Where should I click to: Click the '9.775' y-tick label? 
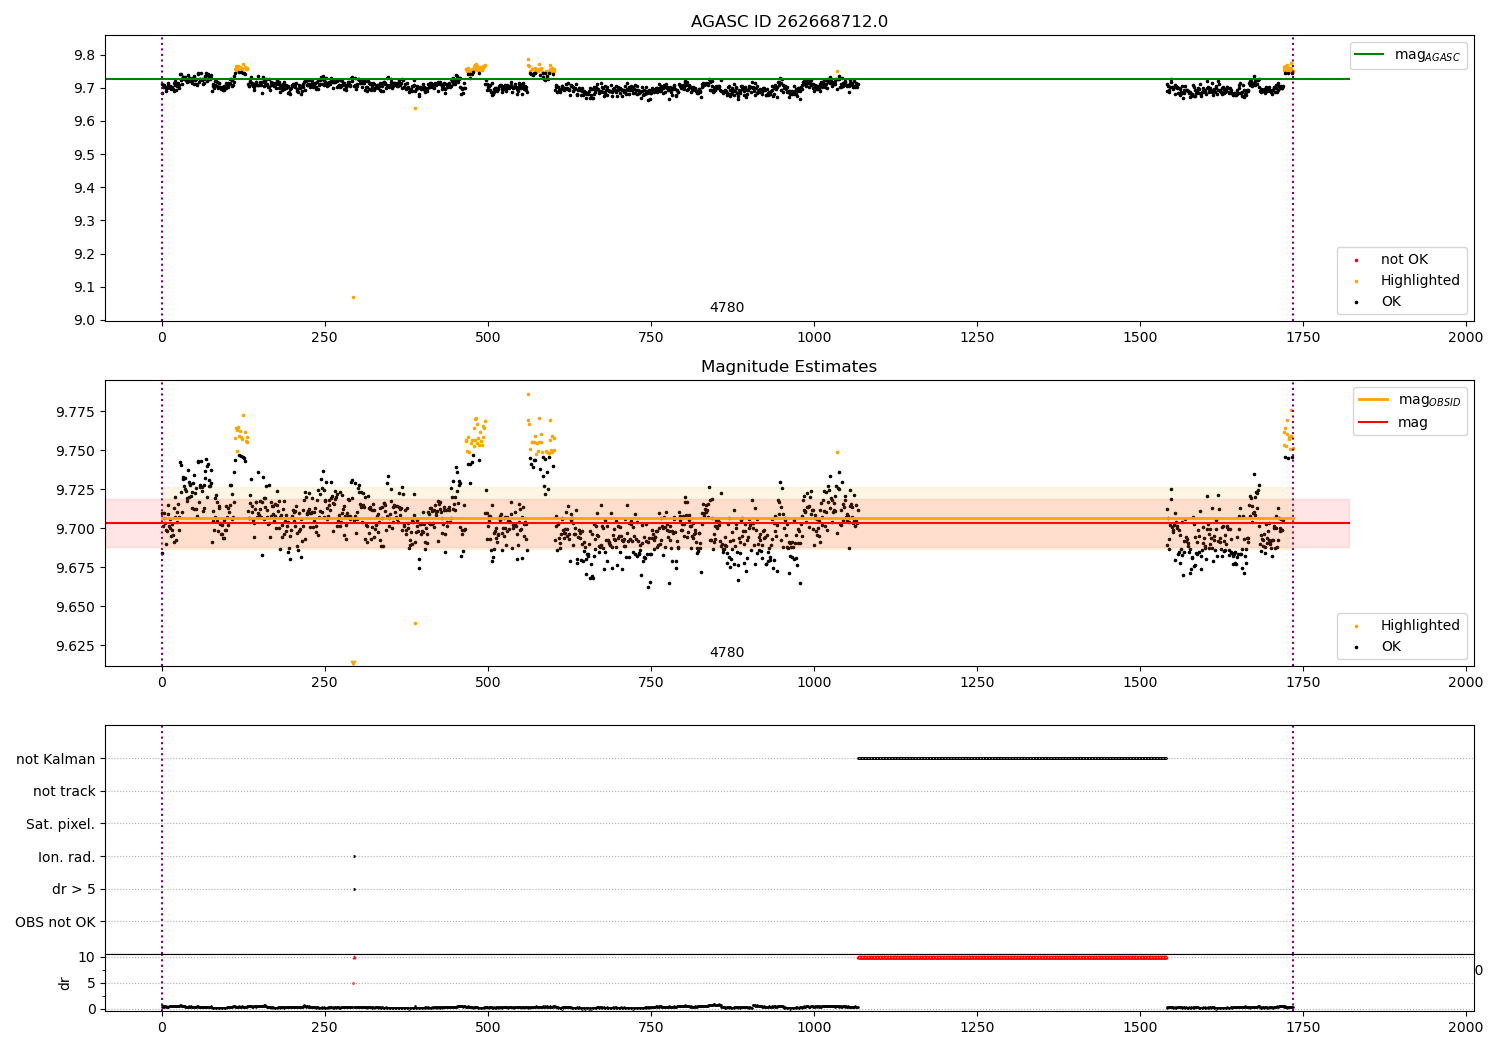76,413
